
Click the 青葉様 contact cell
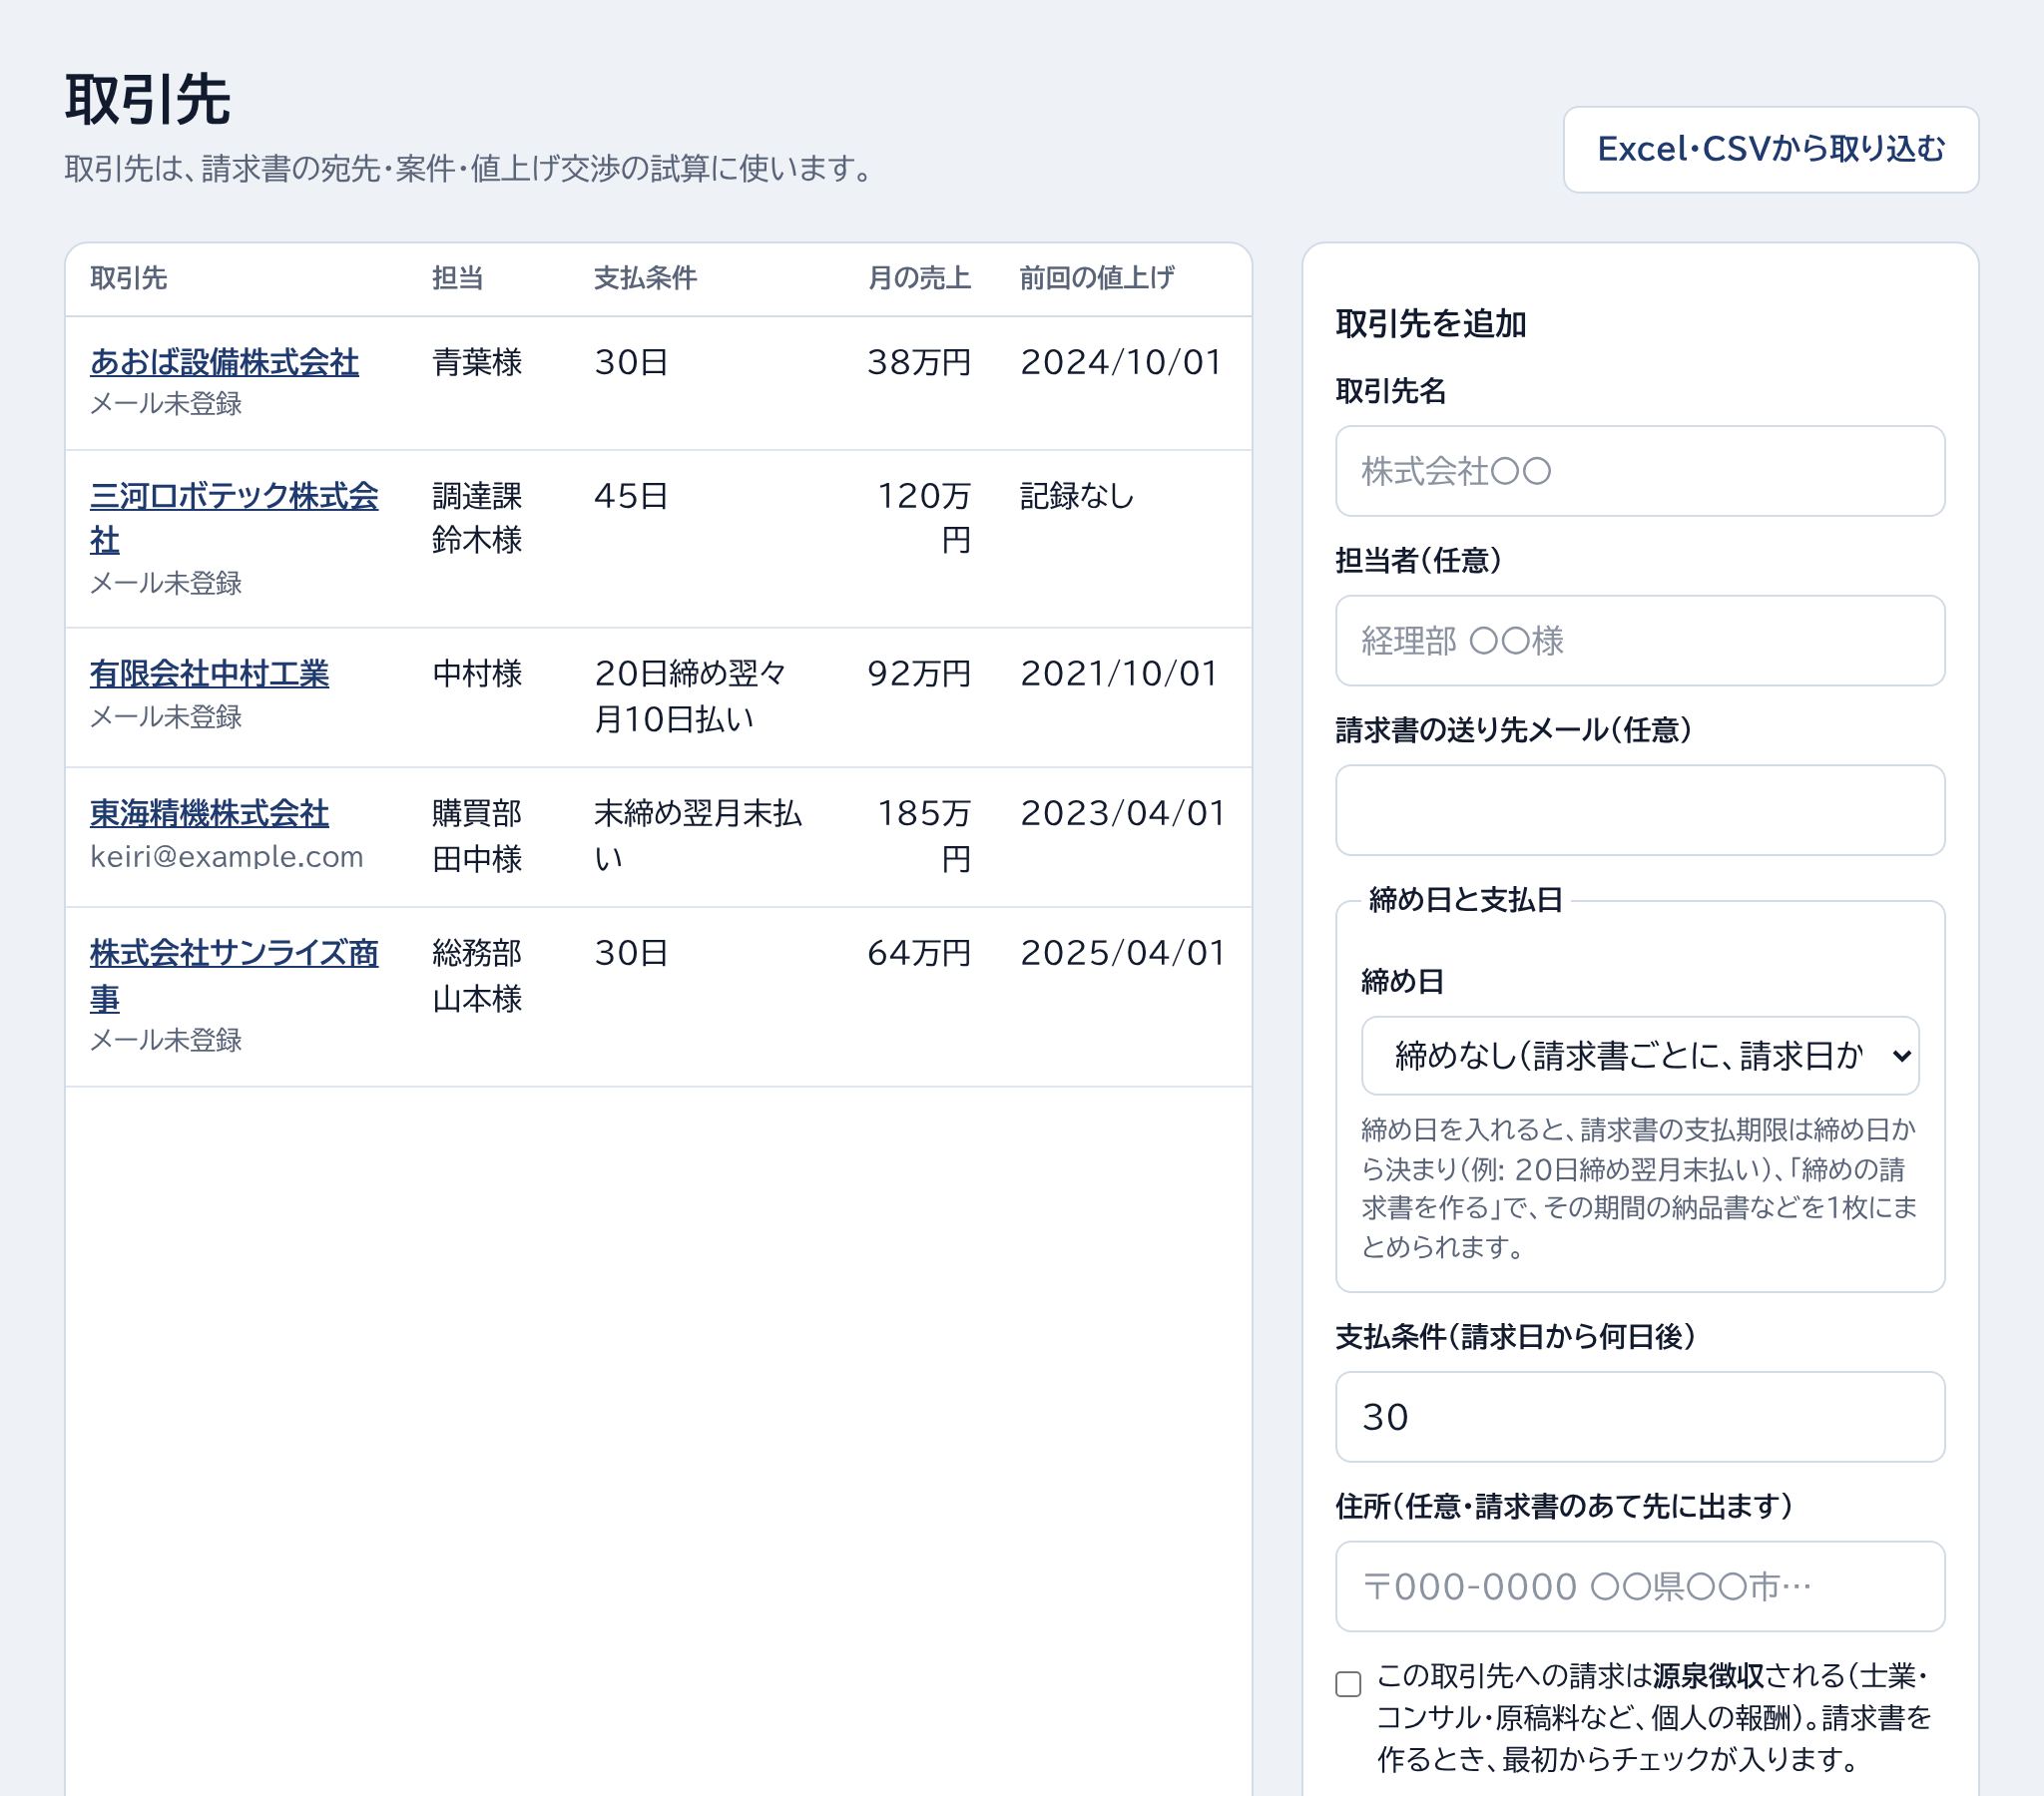click(x=477, y=362)
